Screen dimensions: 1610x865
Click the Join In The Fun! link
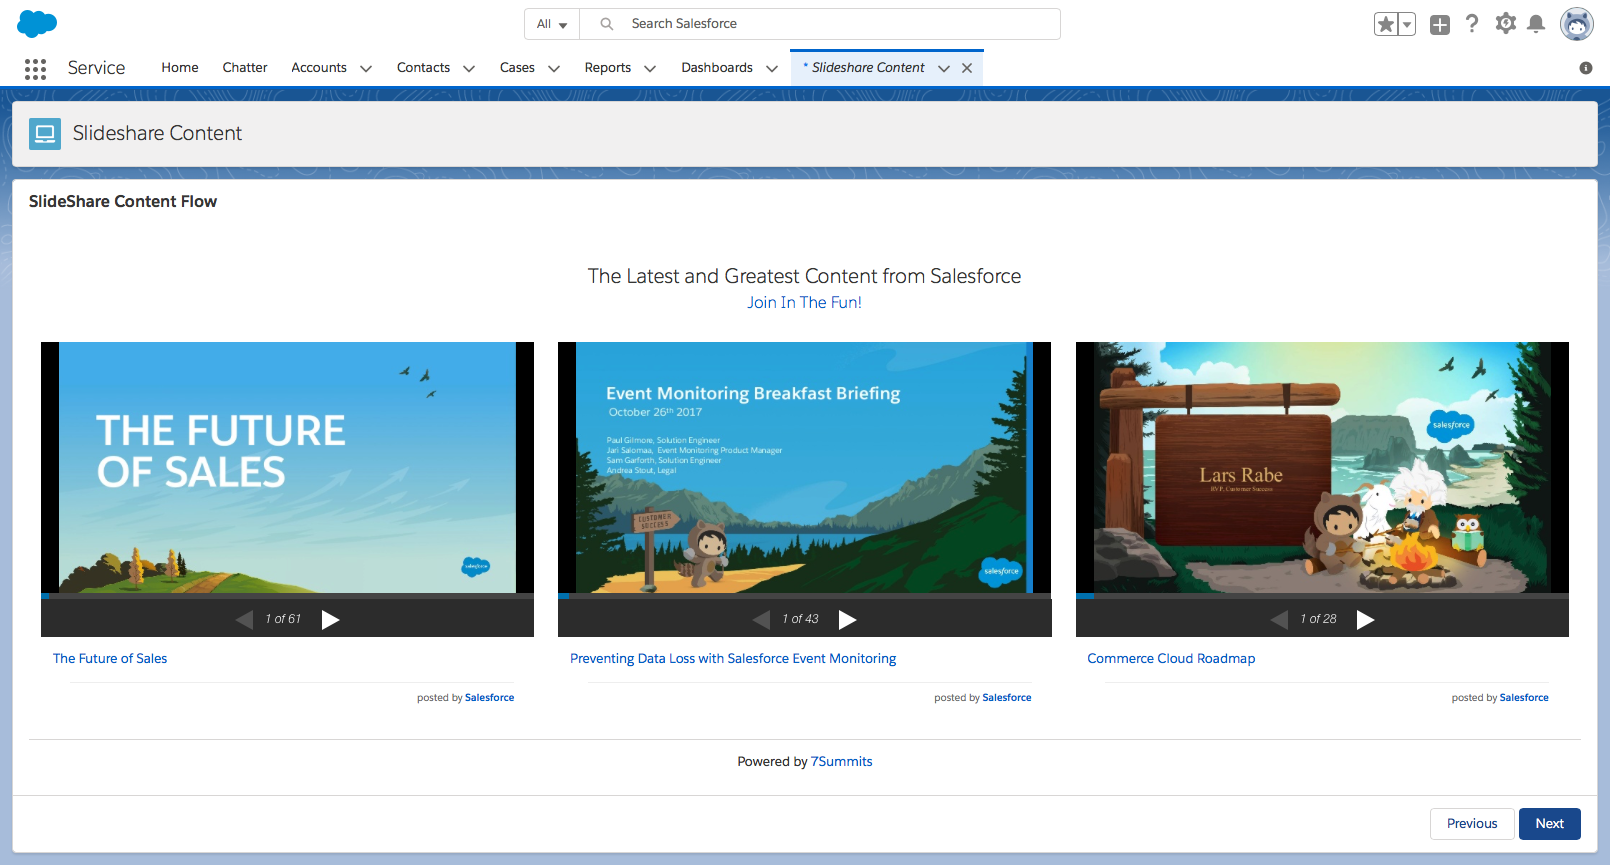[x=804, y=302]
